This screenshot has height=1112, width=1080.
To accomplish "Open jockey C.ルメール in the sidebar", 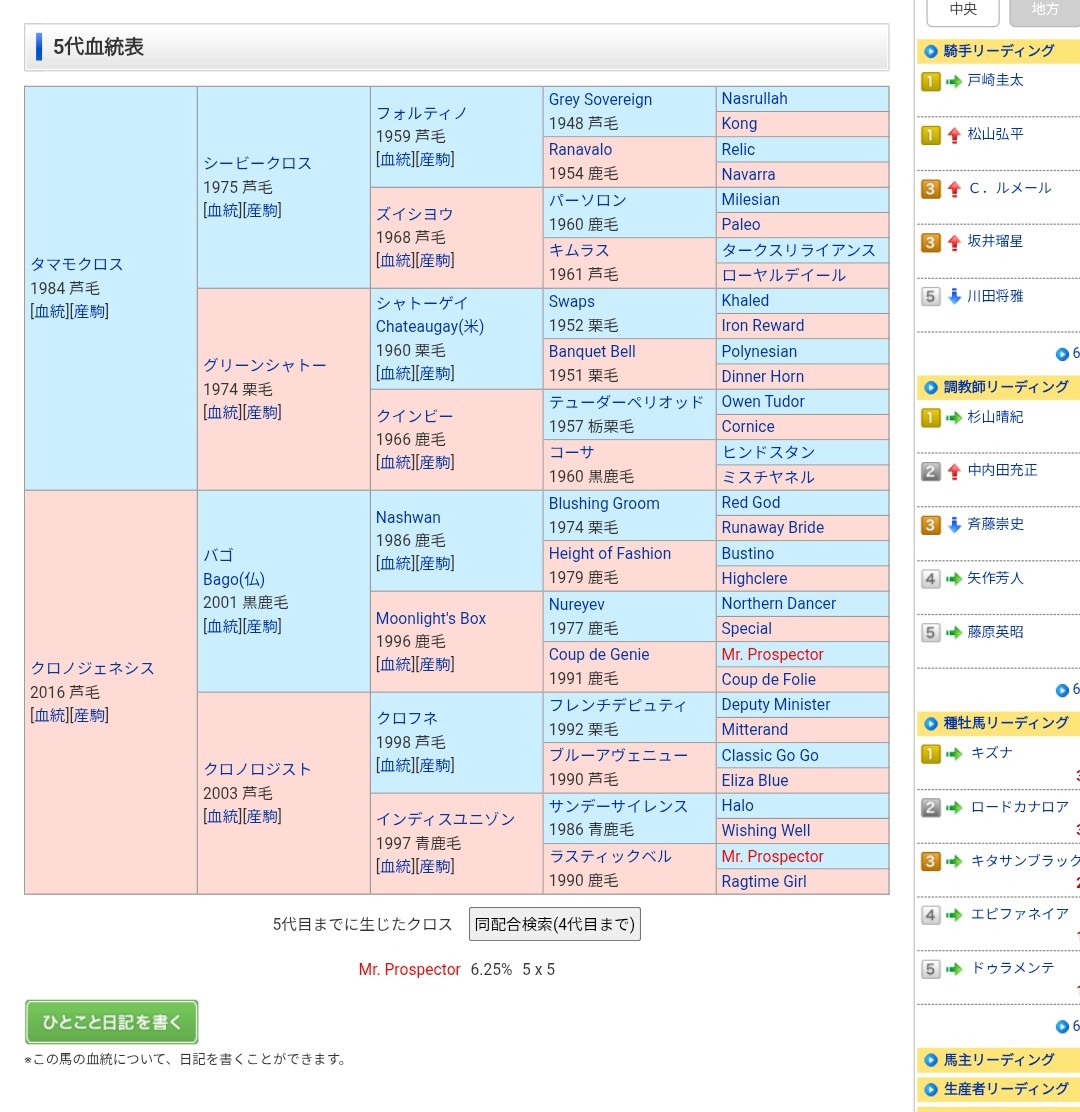I will [x=1009, y=188].
